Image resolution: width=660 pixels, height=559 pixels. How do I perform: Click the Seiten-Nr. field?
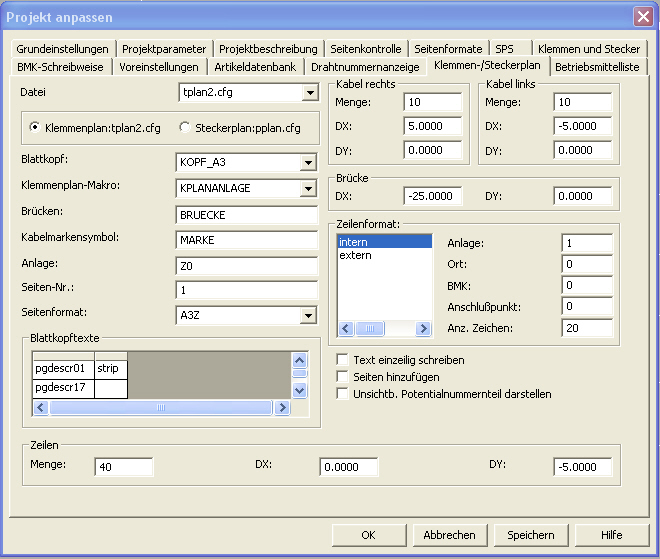[x=247, y=290]
